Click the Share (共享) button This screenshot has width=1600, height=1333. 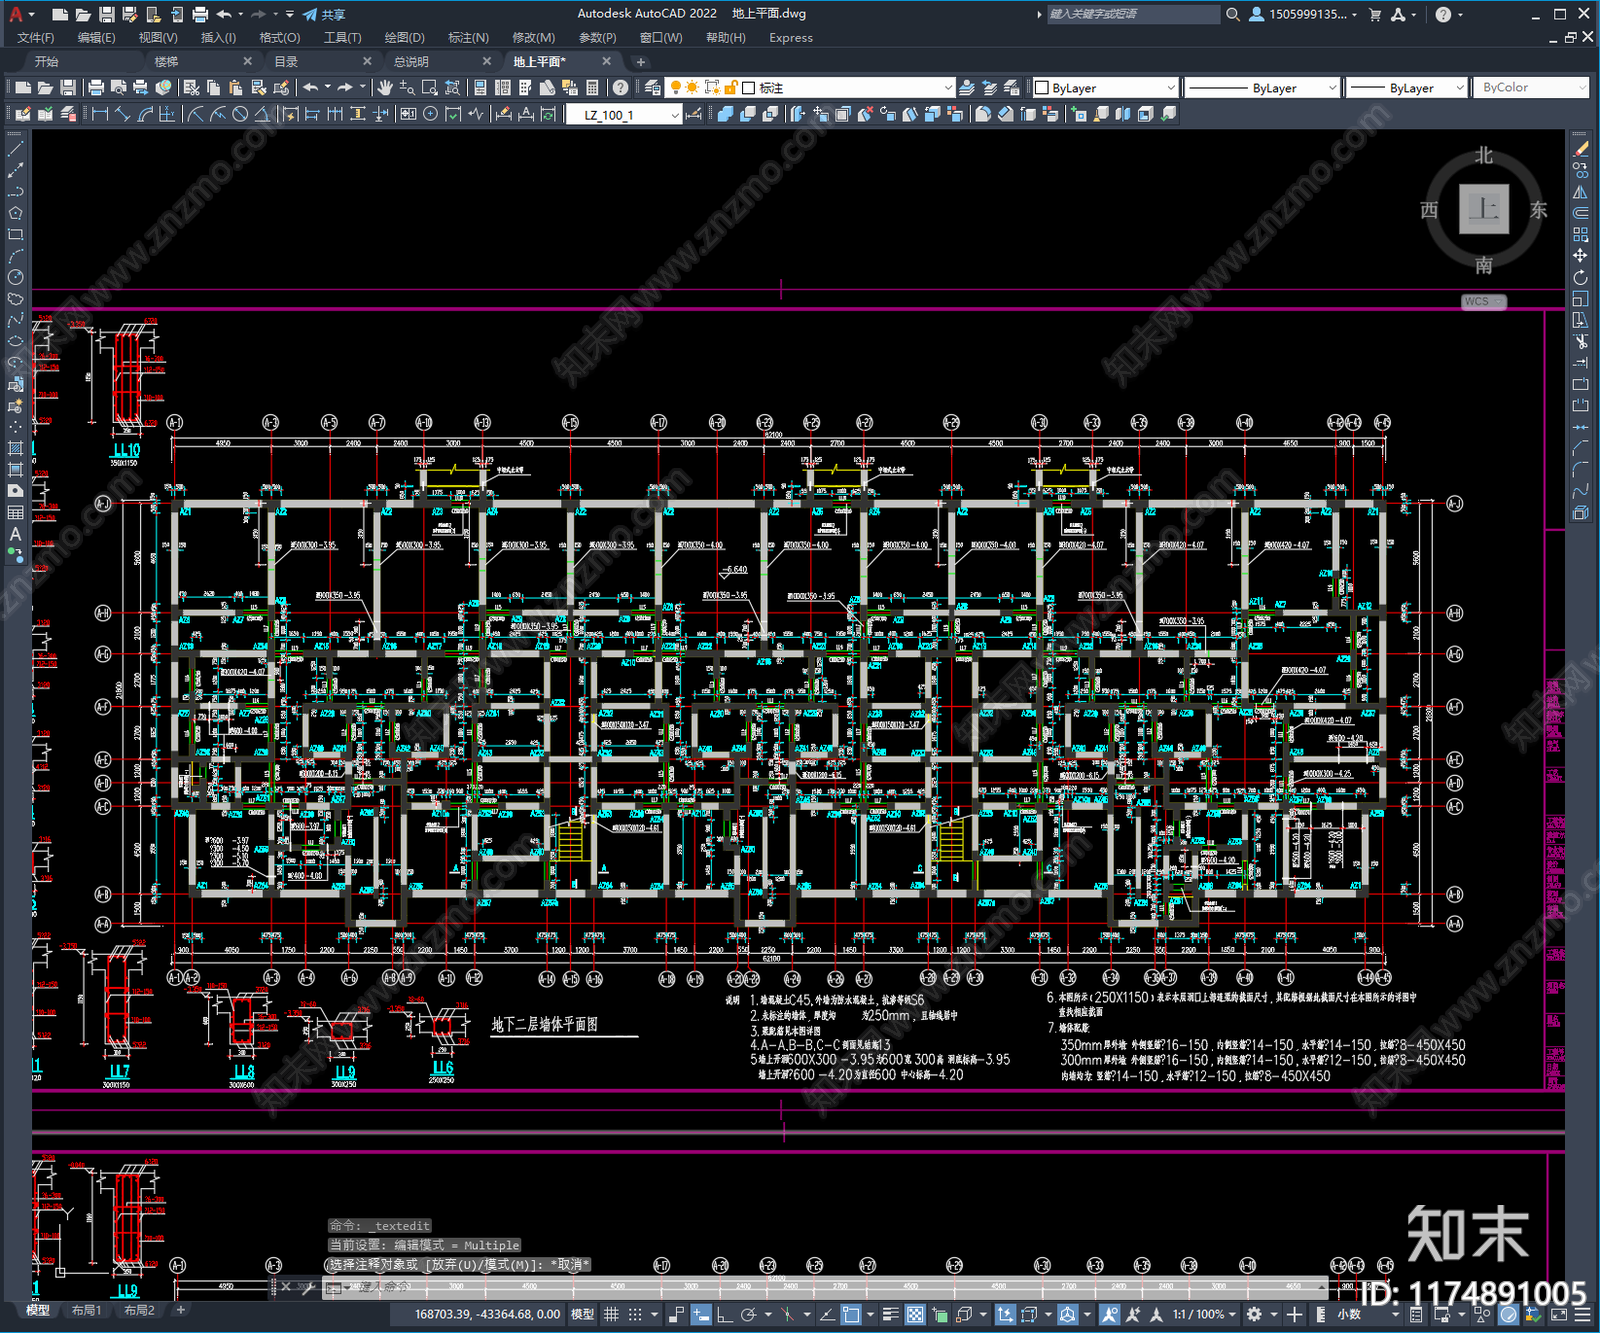click(325, 14)
